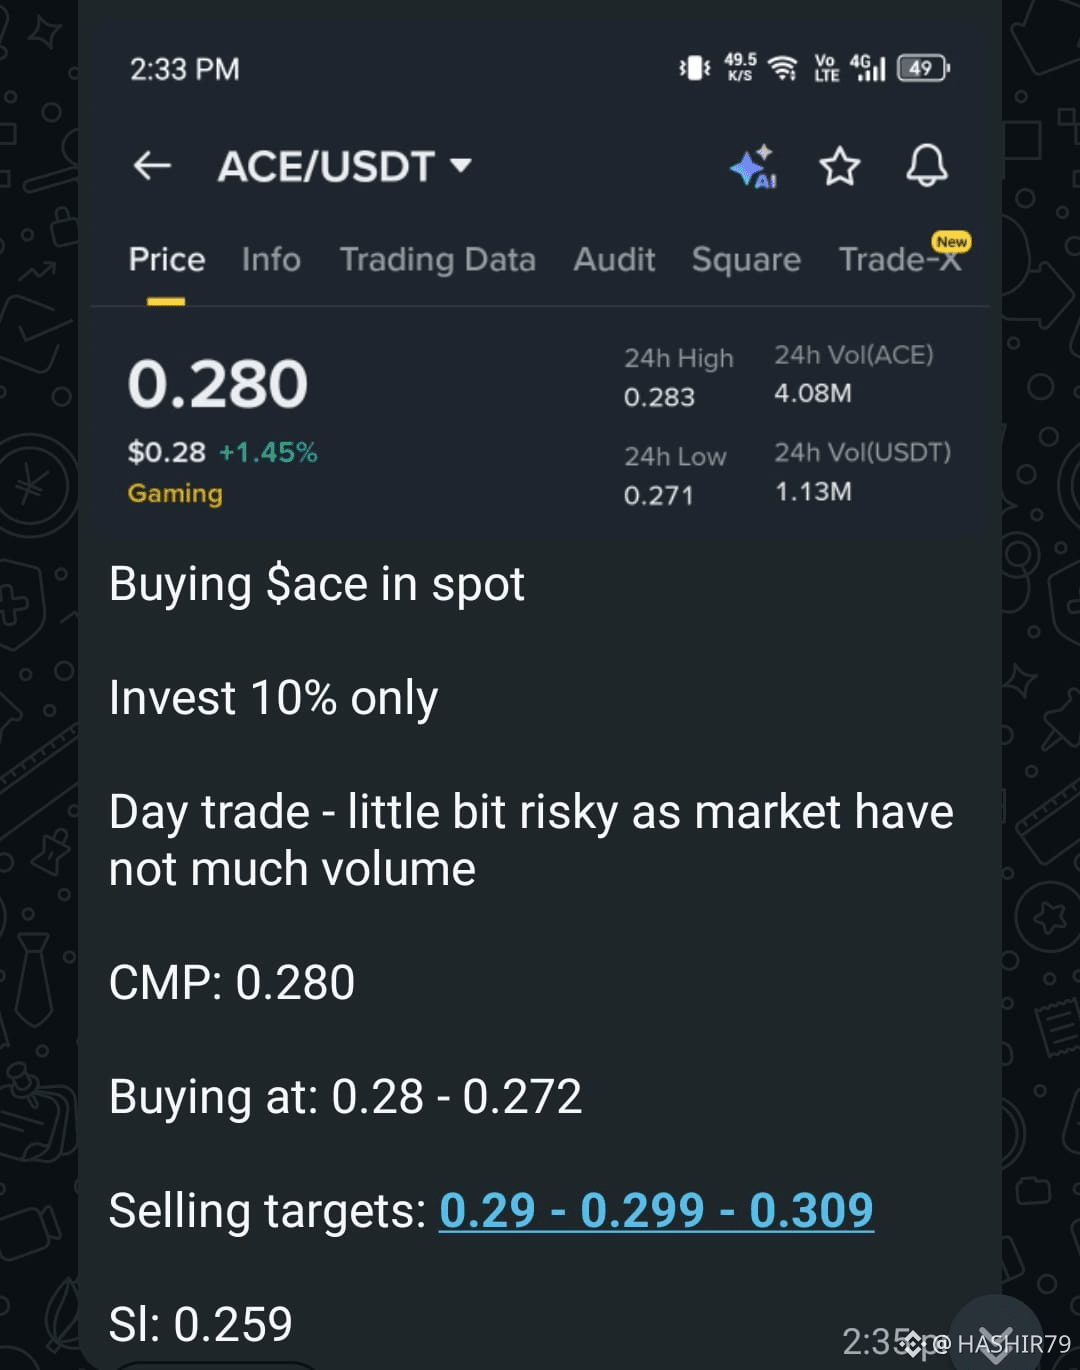Tap the back arrow icon
1080x1370 pixels.
[x=152, y=166]
